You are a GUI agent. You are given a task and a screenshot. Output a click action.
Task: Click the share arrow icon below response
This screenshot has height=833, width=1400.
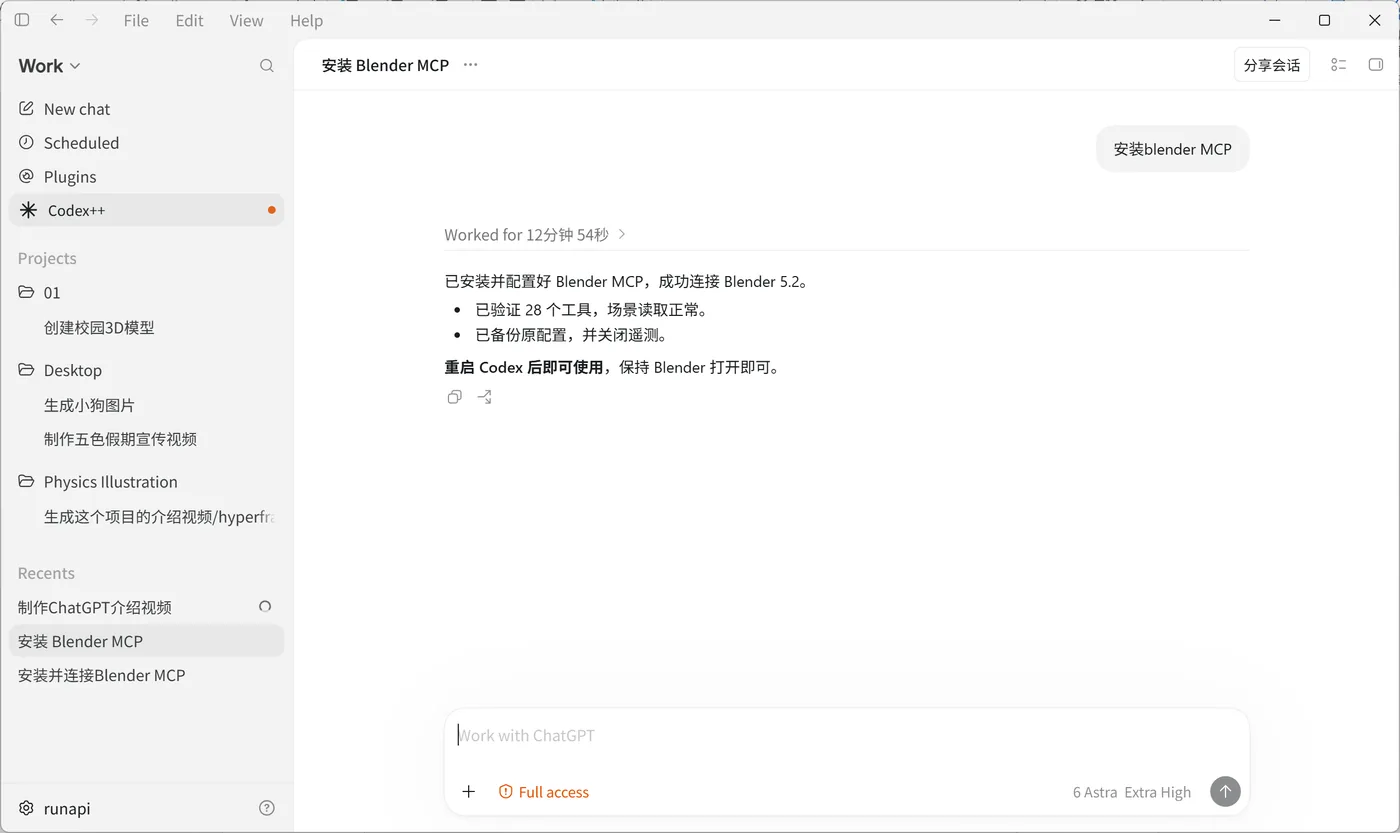[x=485, y=397]
